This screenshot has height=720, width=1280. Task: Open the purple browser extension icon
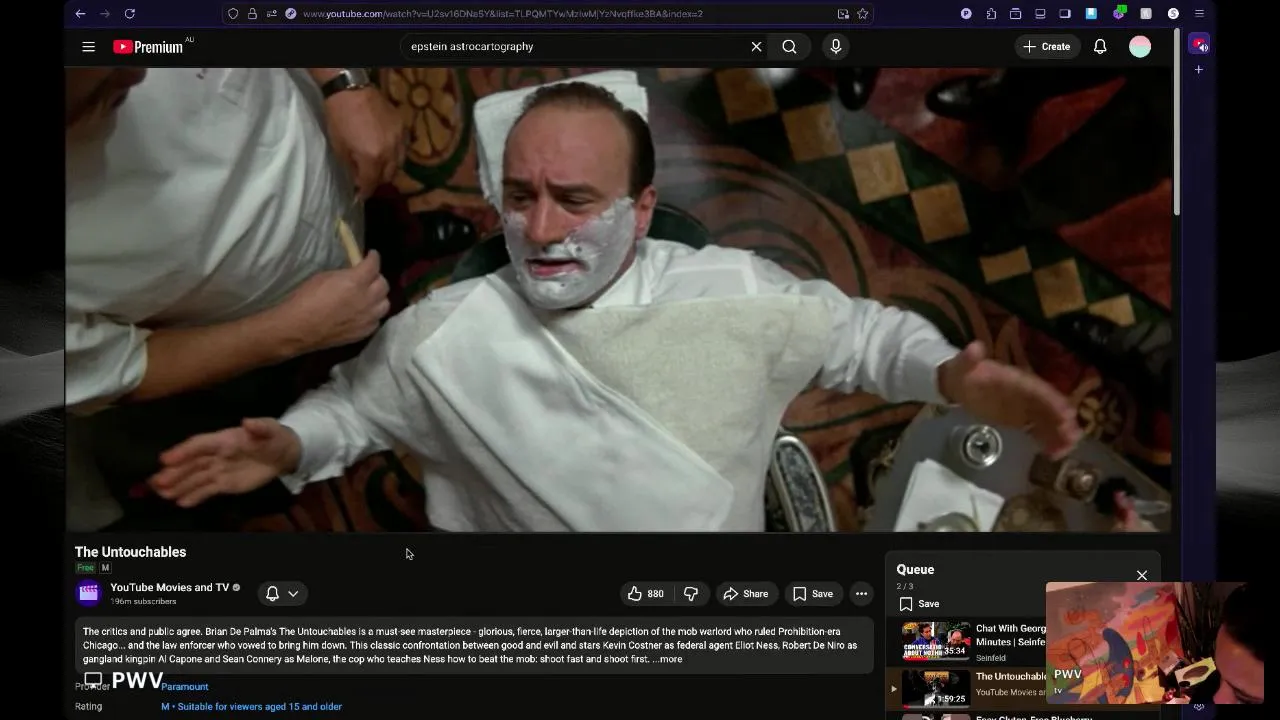pyautogui.click(x=1119, y=14)
